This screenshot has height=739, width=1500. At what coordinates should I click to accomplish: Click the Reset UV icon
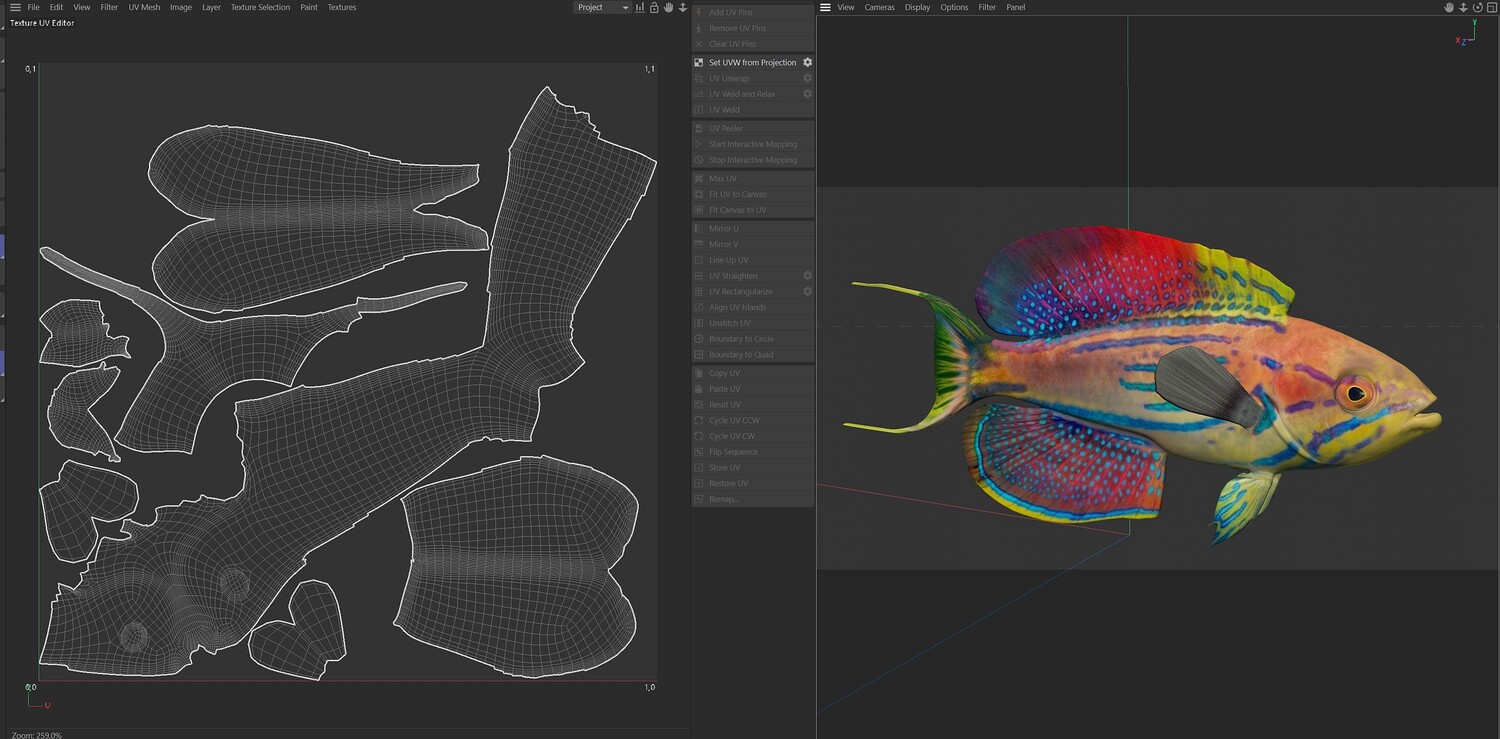pos(699,405)
